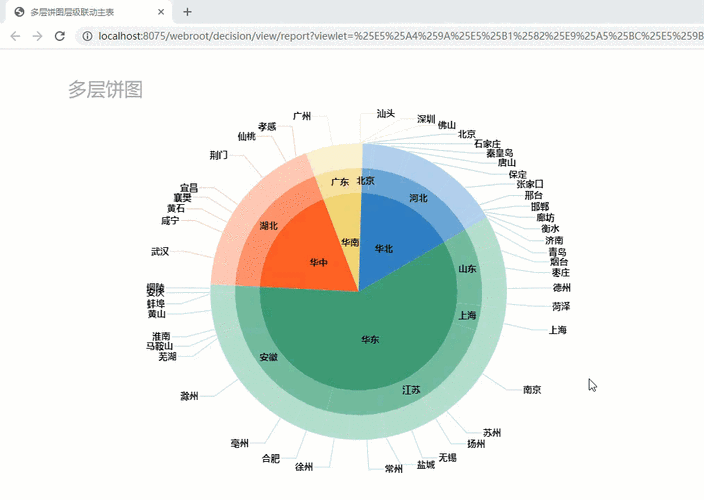Image resolution: width=704 pixels, height=500 pixels.
Task: Click the 秦皇岛 city label
Action: (500, 153)
